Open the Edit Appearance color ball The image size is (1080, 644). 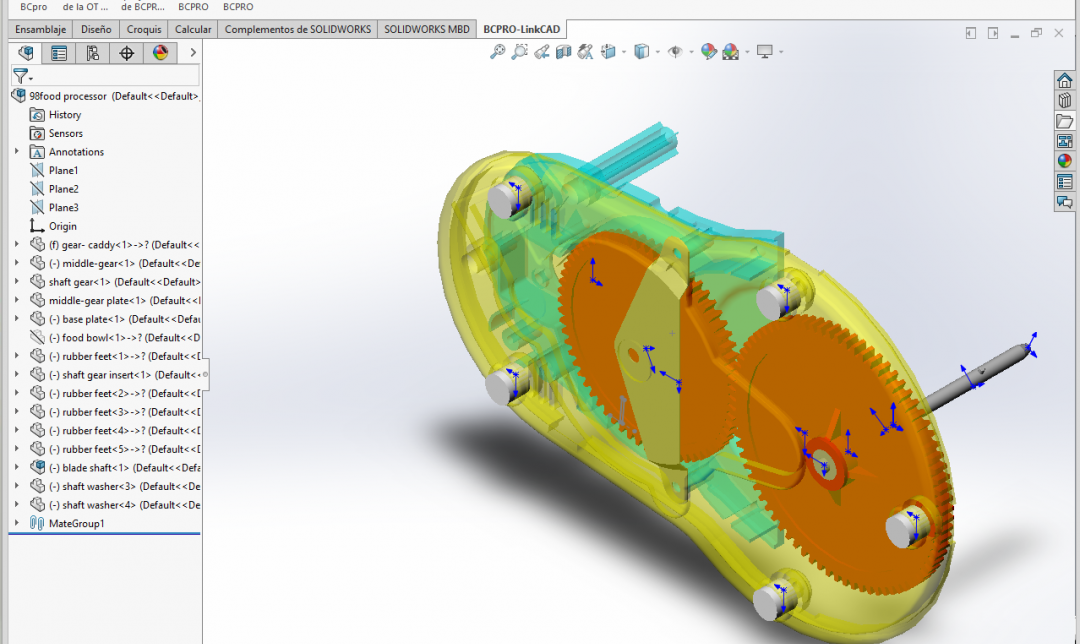(x=709, y=52)
